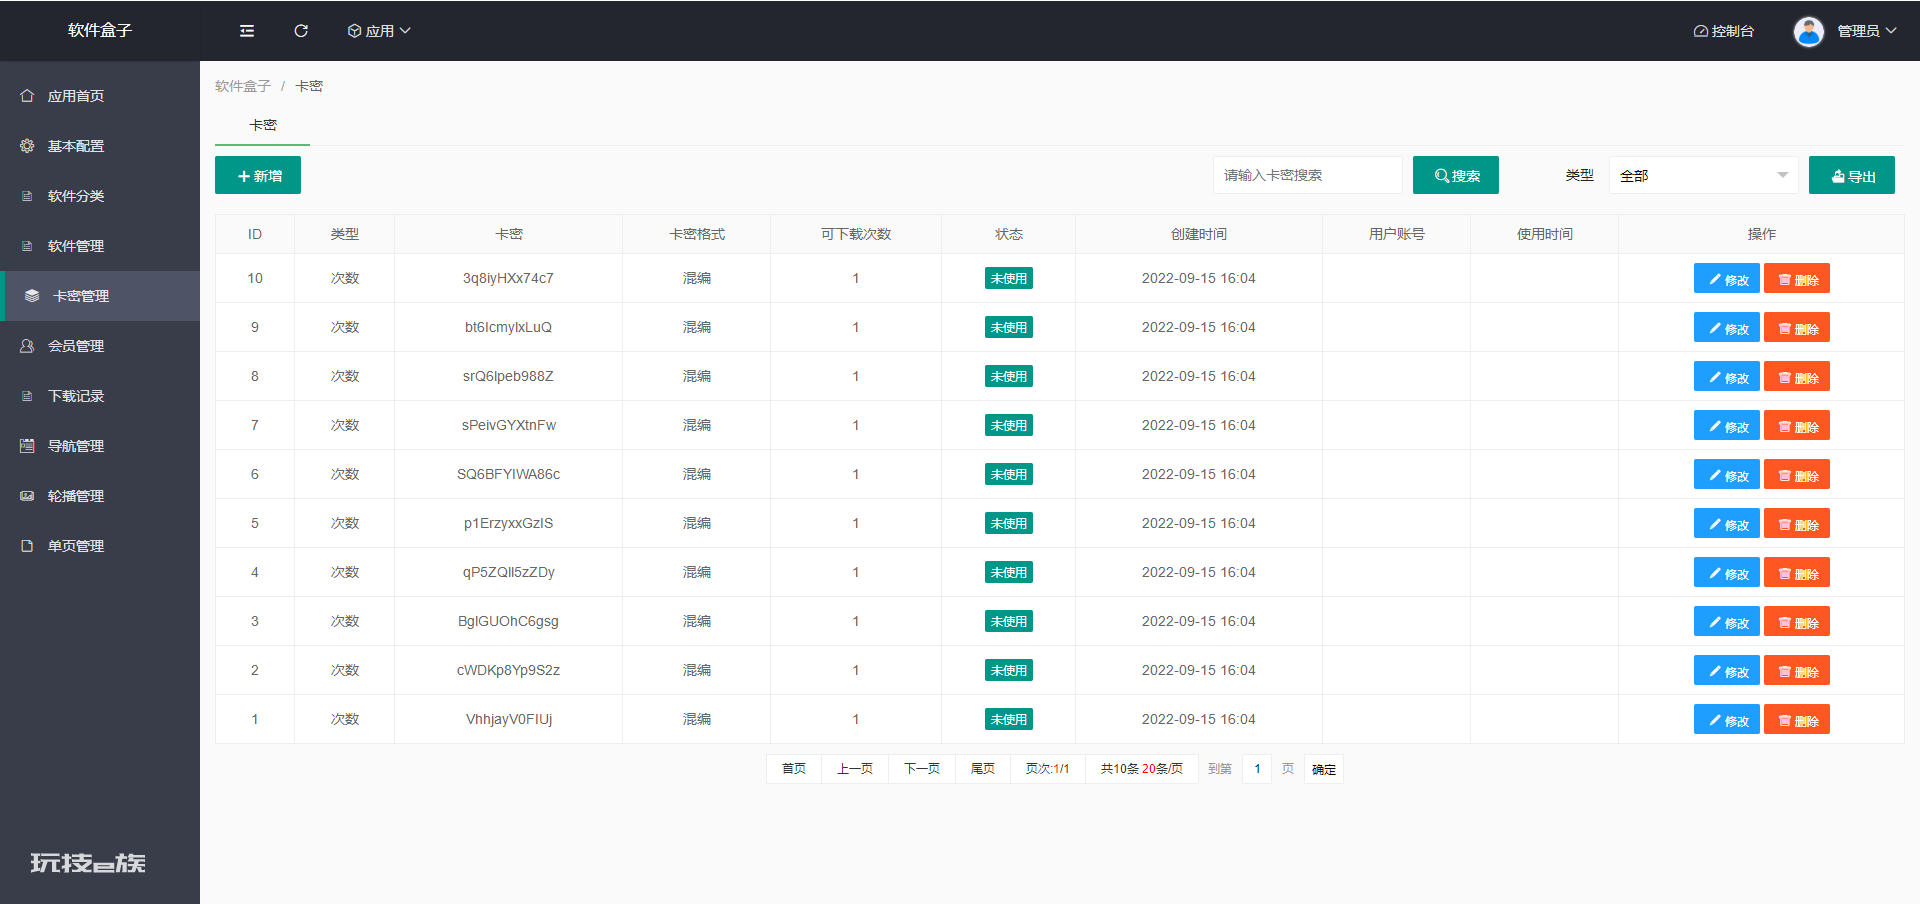Click 软件盒子 breadcrumb link
The height and width of the screenshot is (904, 1920).
[243, 86]
